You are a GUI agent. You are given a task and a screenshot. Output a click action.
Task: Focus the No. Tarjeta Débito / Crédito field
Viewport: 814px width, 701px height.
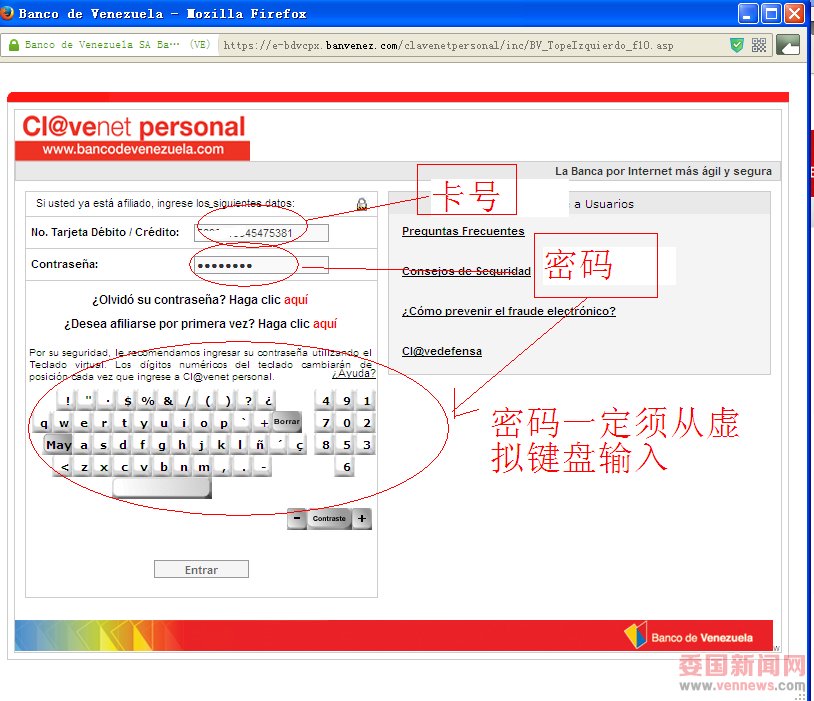click(261, 233)
